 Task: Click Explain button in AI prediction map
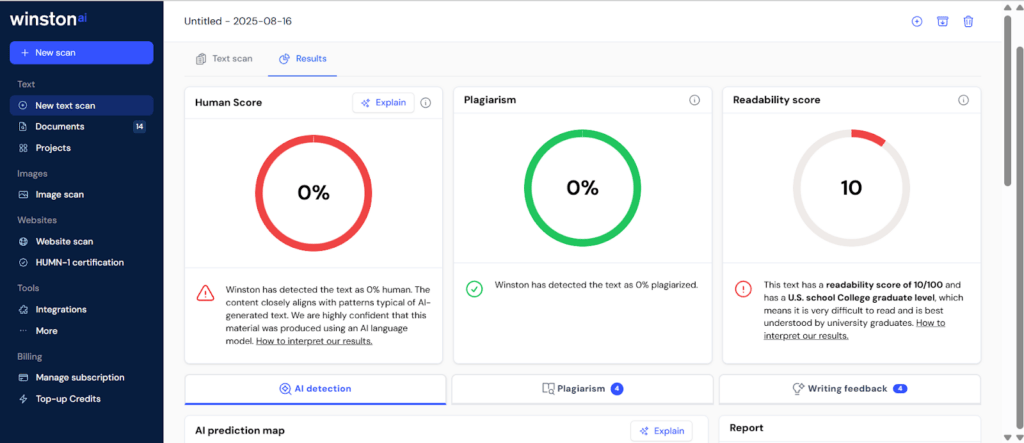[661, 431]
